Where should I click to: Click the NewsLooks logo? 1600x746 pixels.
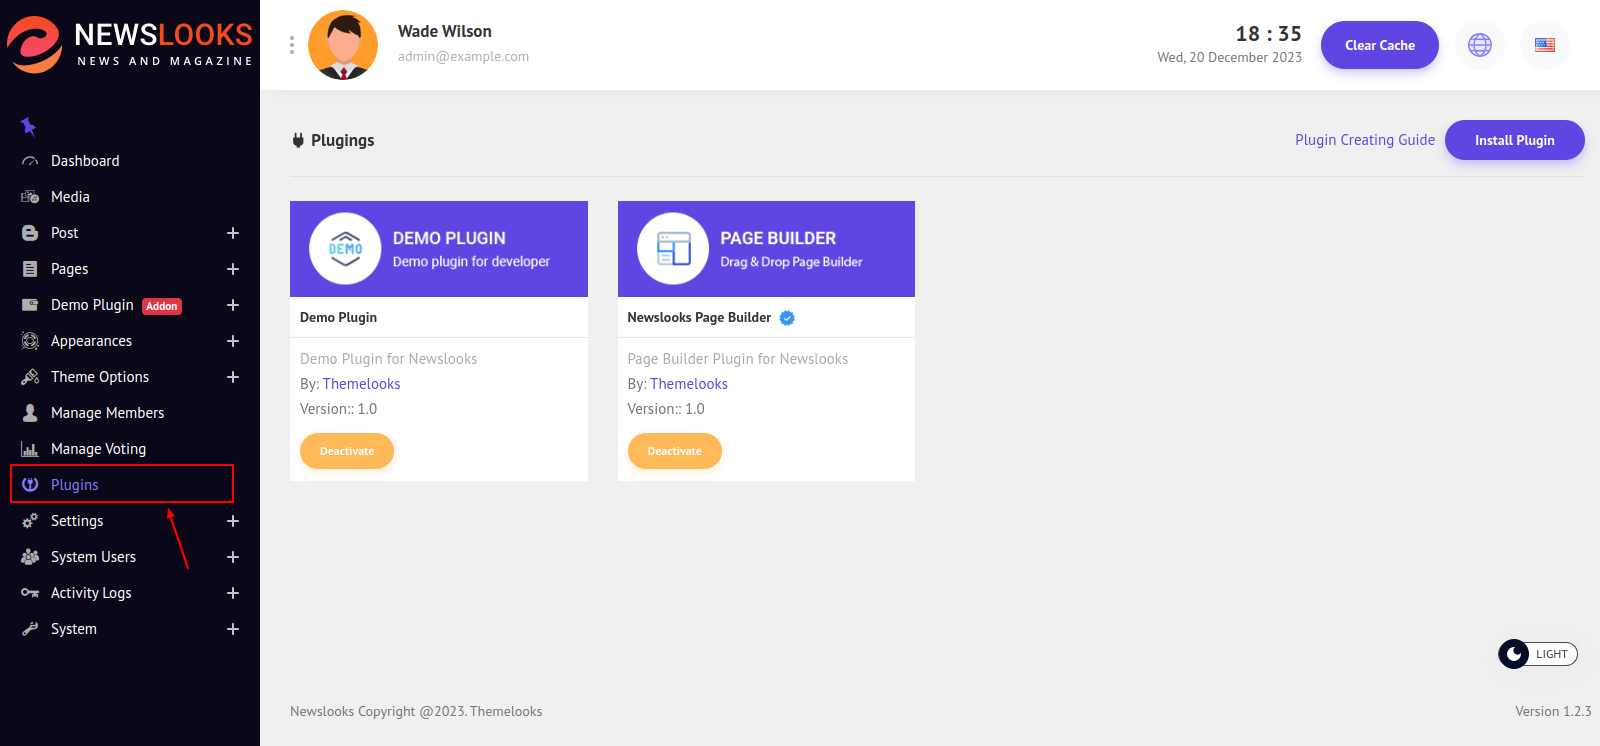click(x=130, y=45)
